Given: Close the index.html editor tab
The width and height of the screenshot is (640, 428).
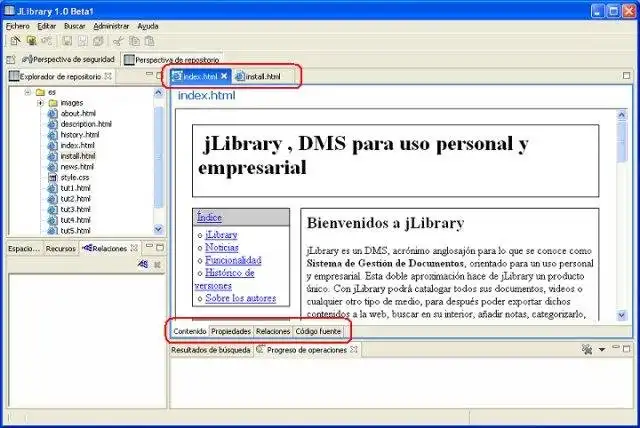Looking at the screenshot, I should [224, 76].
